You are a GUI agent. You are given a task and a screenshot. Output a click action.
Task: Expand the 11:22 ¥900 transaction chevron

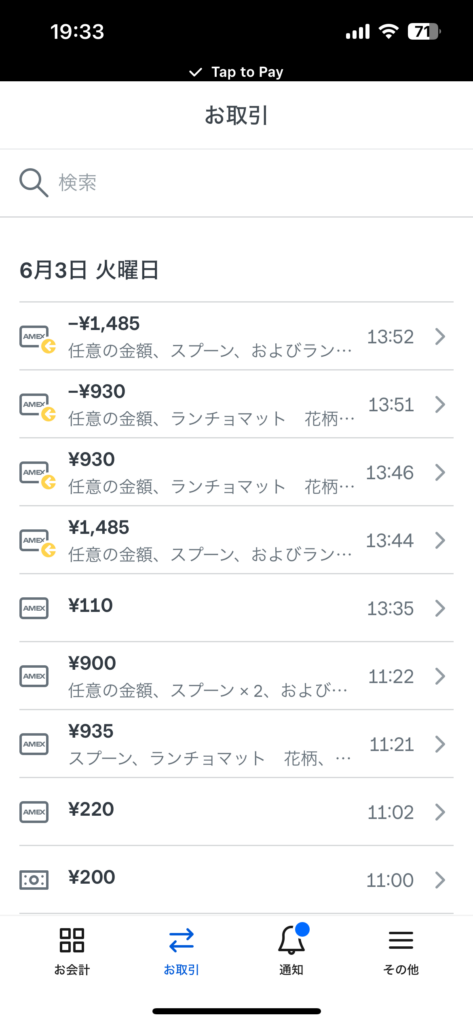(x=440, y=676)
